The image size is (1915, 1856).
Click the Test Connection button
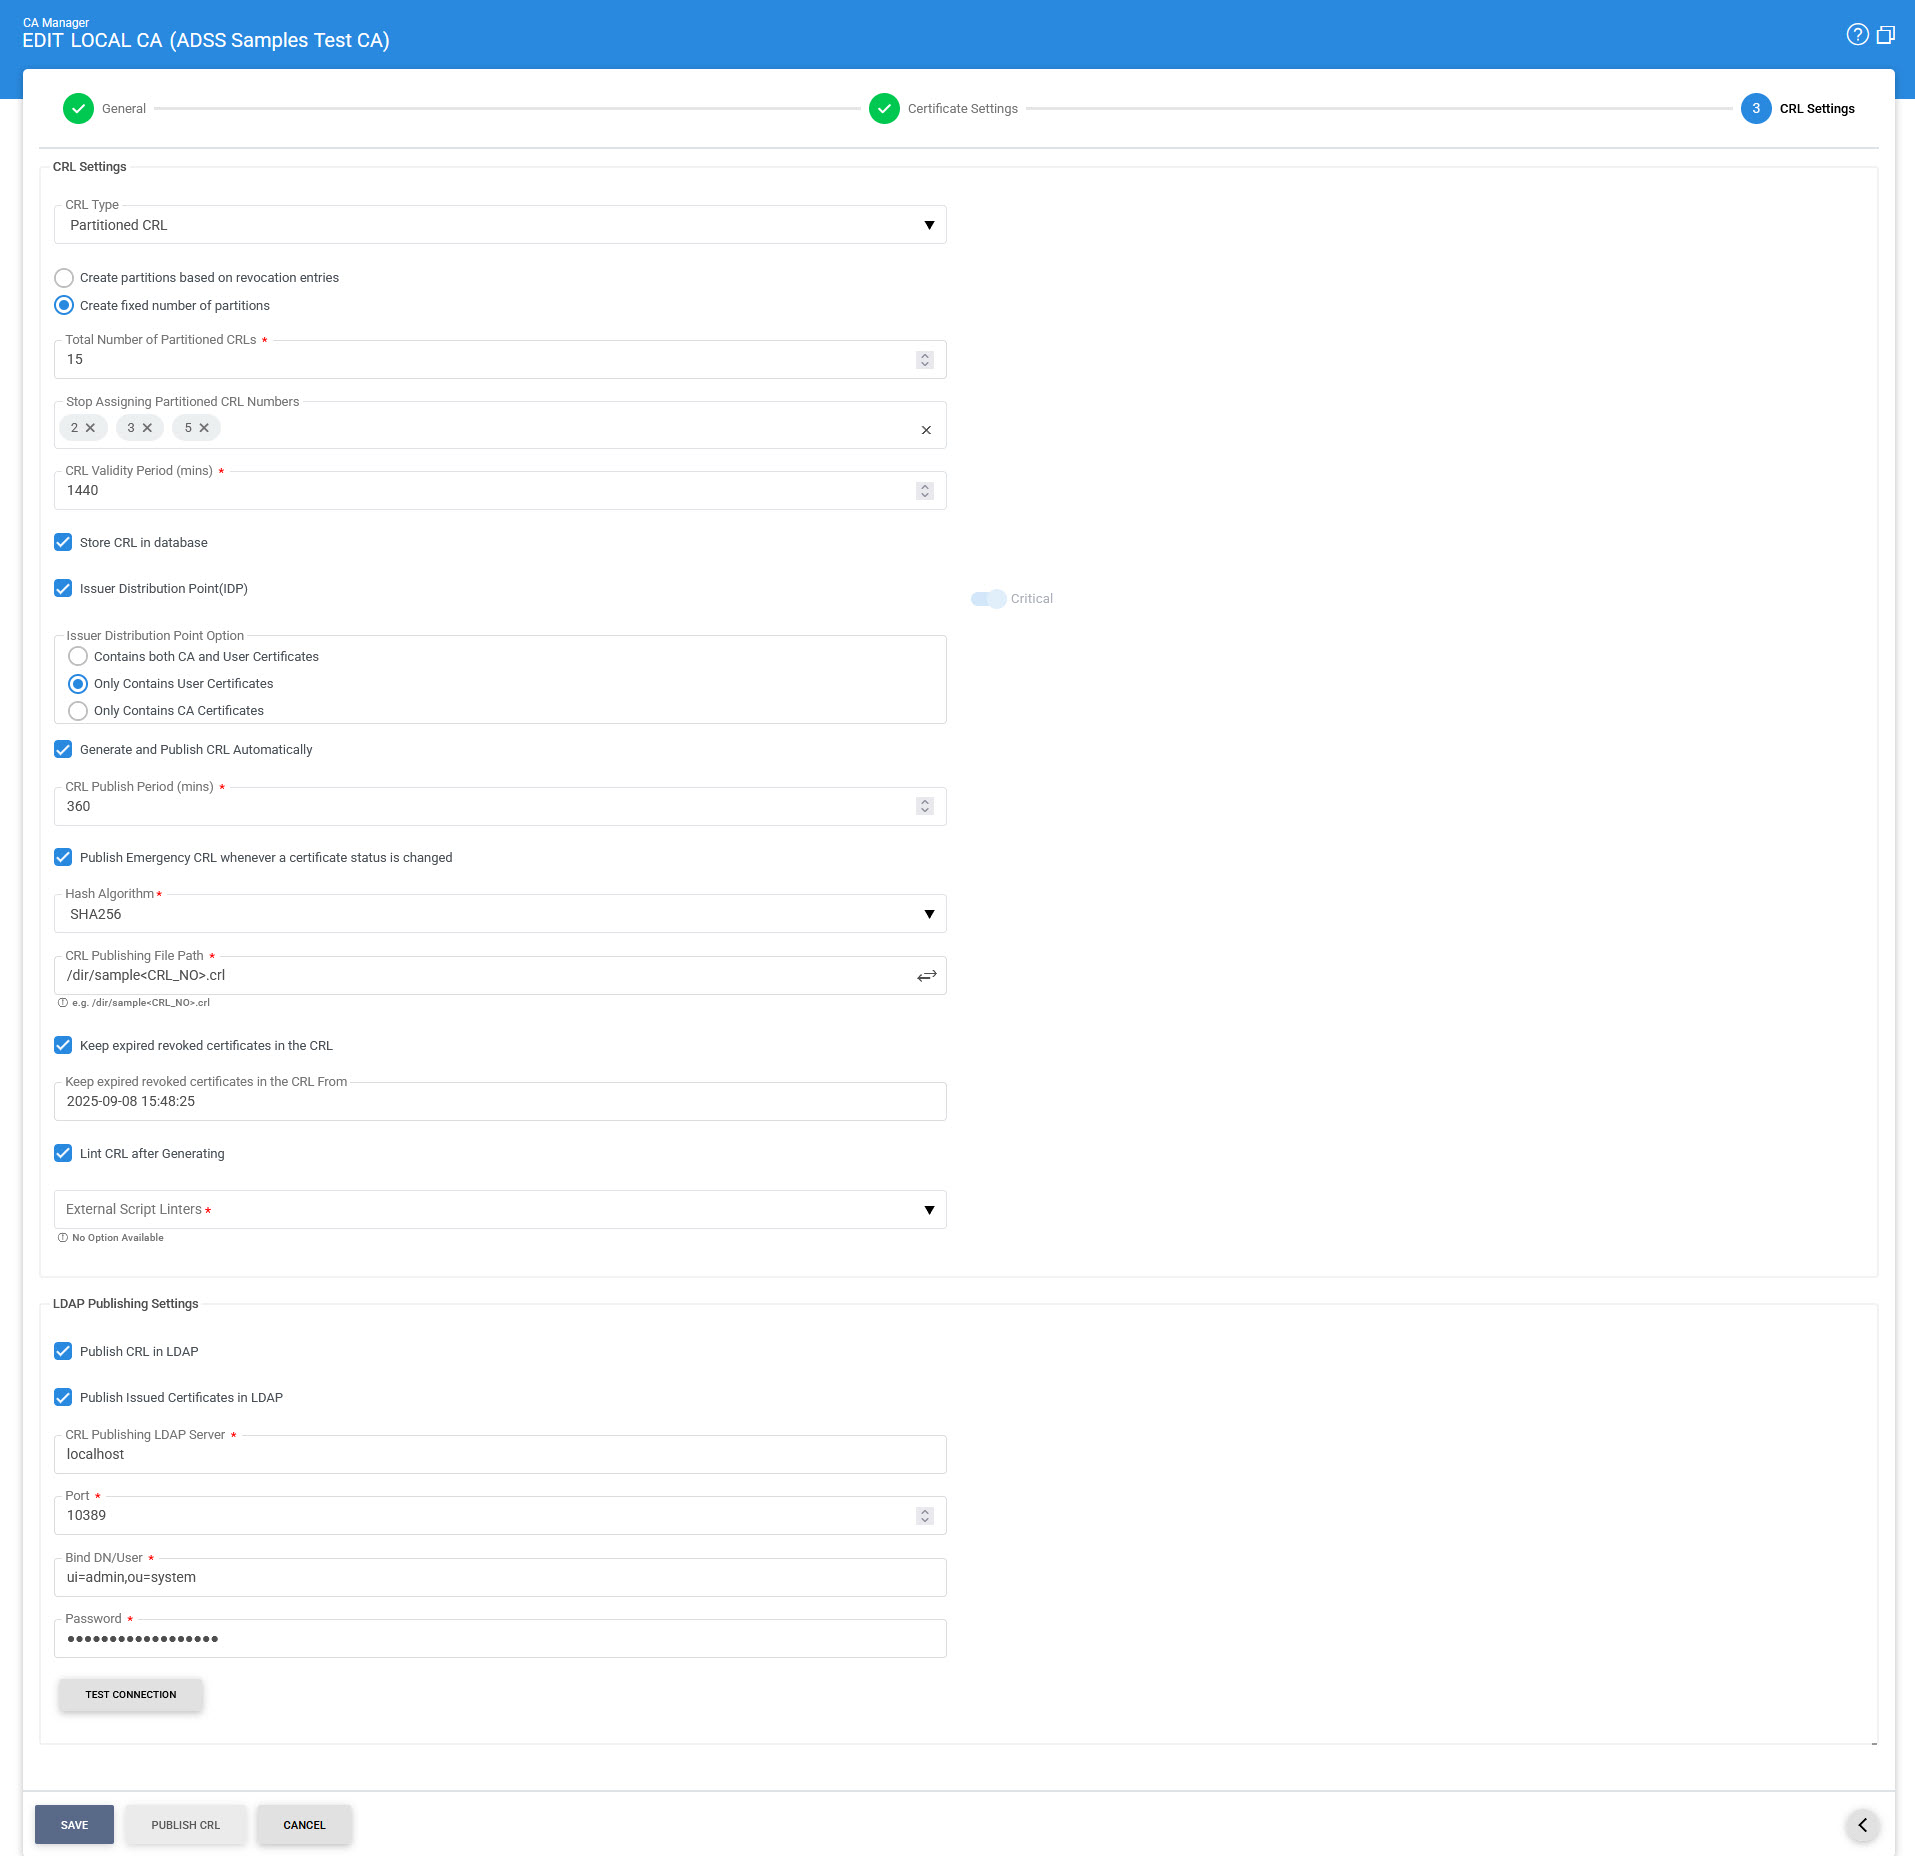pyautogui.click(x=131, y=1695)
